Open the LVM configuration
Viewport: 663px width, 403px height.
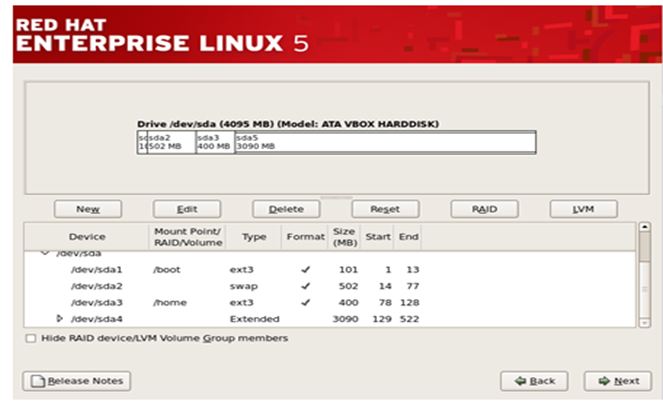(584, 209)
